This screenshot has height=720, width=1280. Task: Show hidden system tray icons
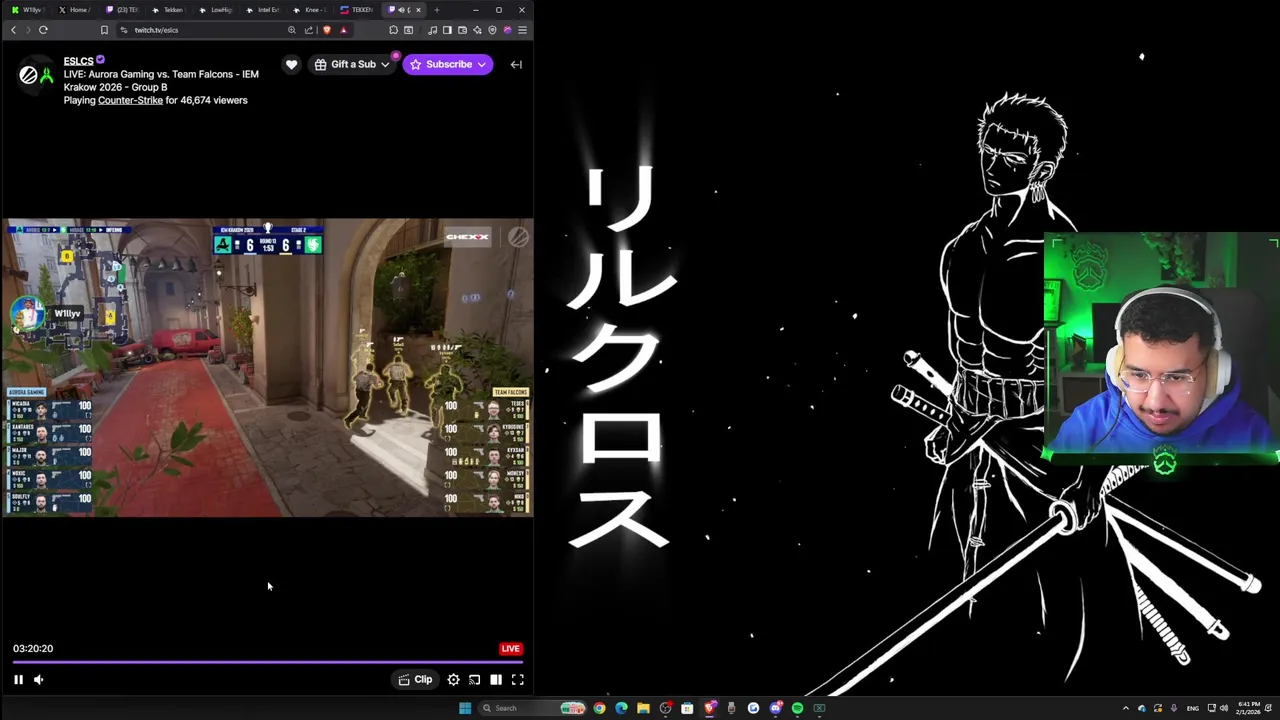click(x=1126, y=708)
